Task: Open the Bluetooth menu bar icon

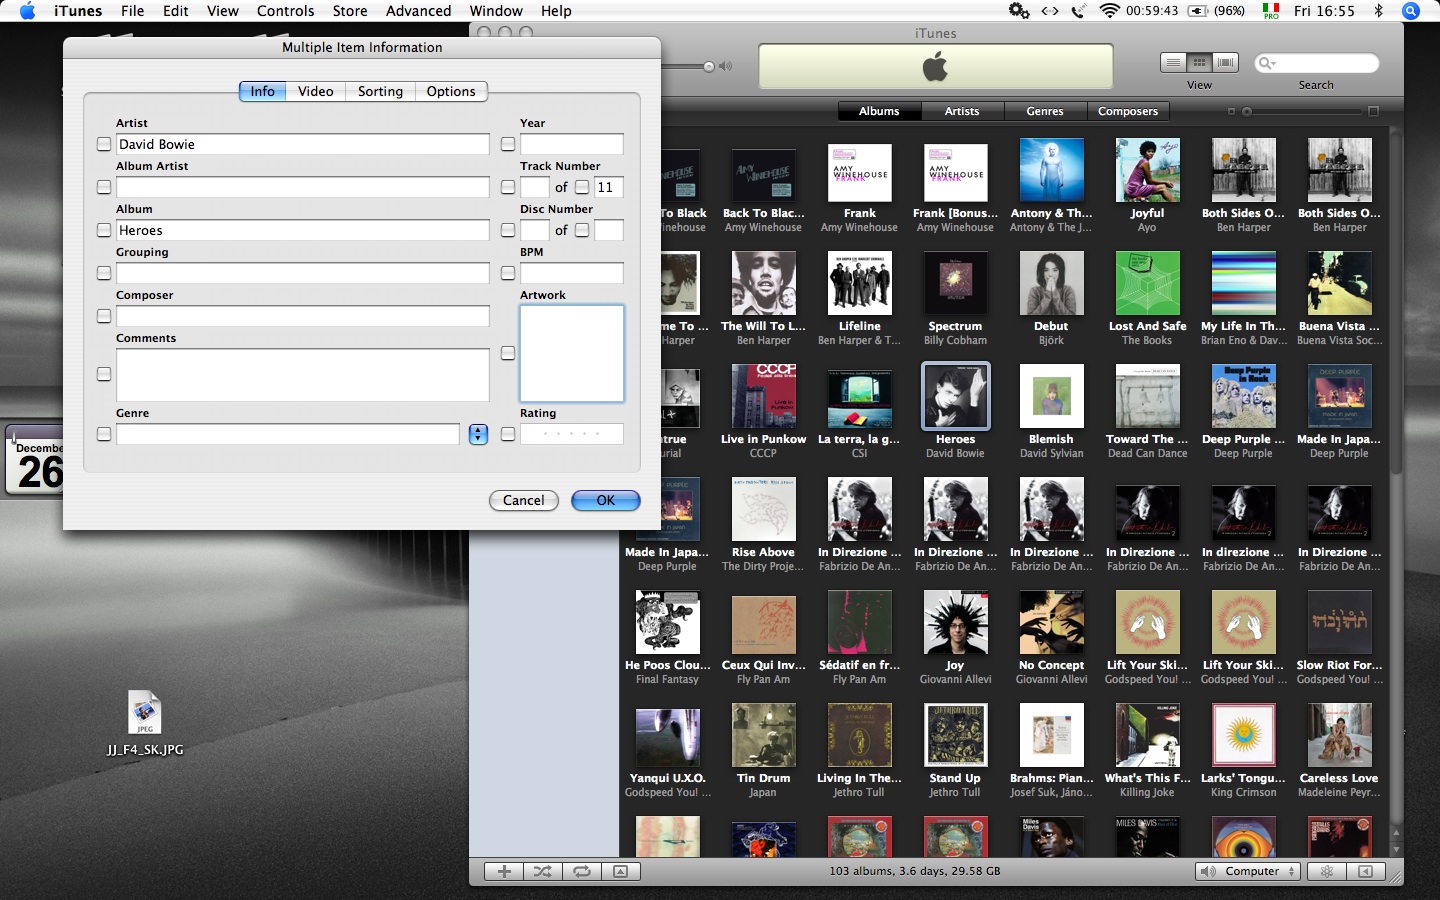Action: tap(1378, 11)
